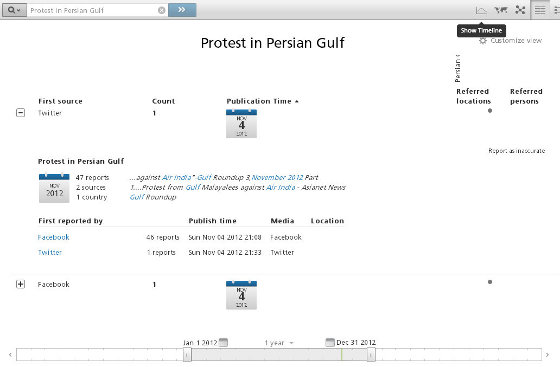Click the Nov 4 calendar icon in Facebook row

click(241, 295)
